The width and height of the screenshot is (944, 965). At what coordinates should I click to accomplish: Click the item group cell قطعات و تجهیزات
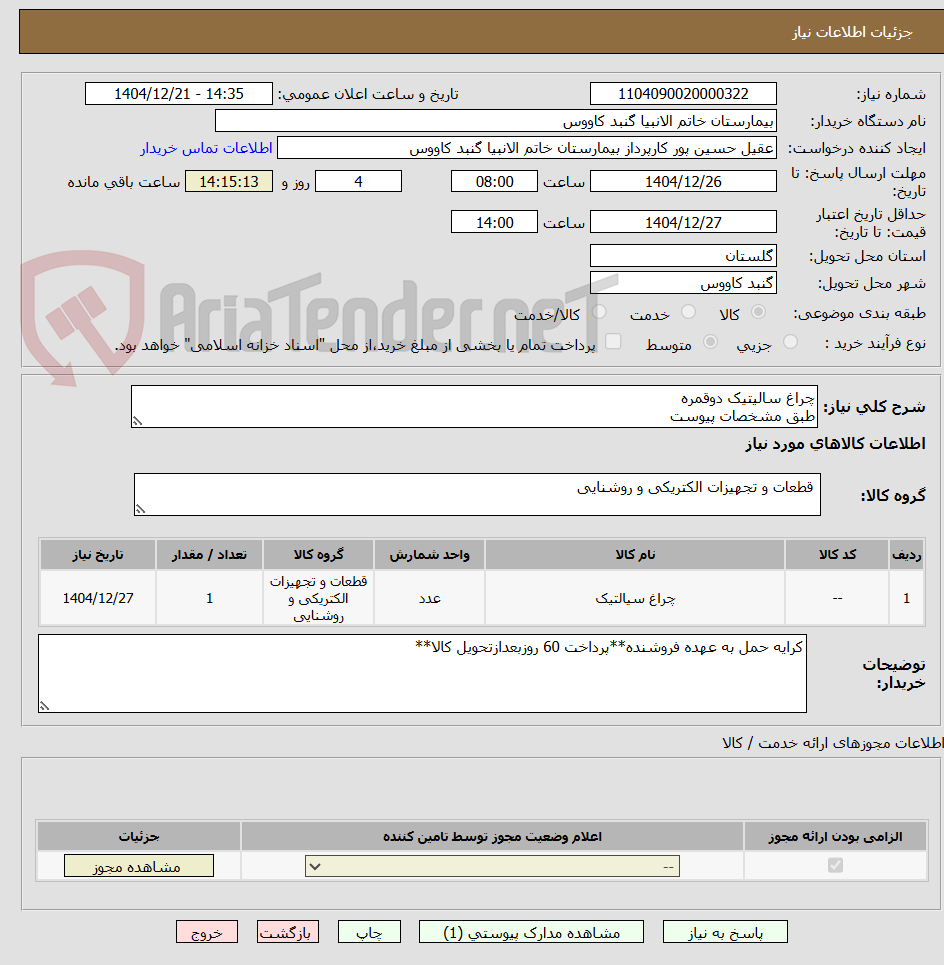[318, 598]
